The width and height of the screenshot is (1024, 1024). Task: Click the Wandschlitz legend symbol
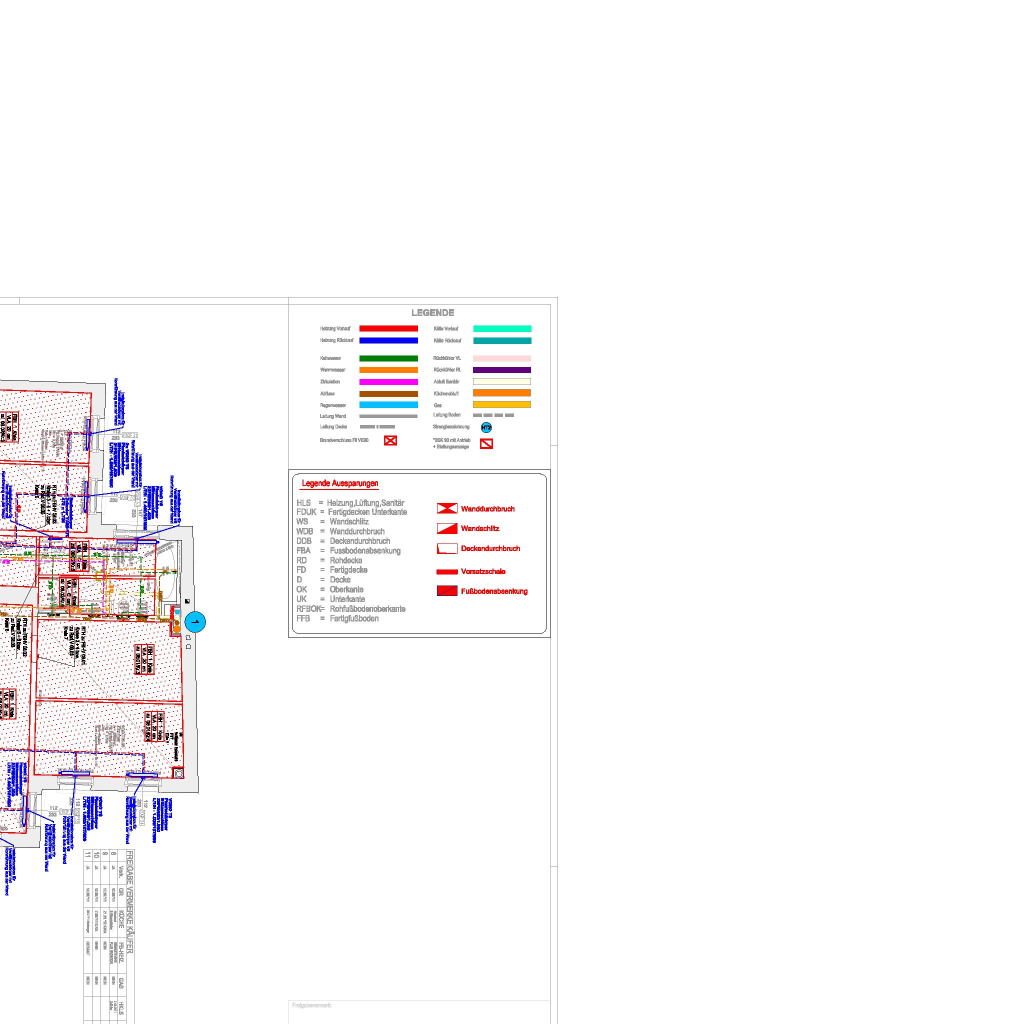pyautogui.click(x=447, y=529)
